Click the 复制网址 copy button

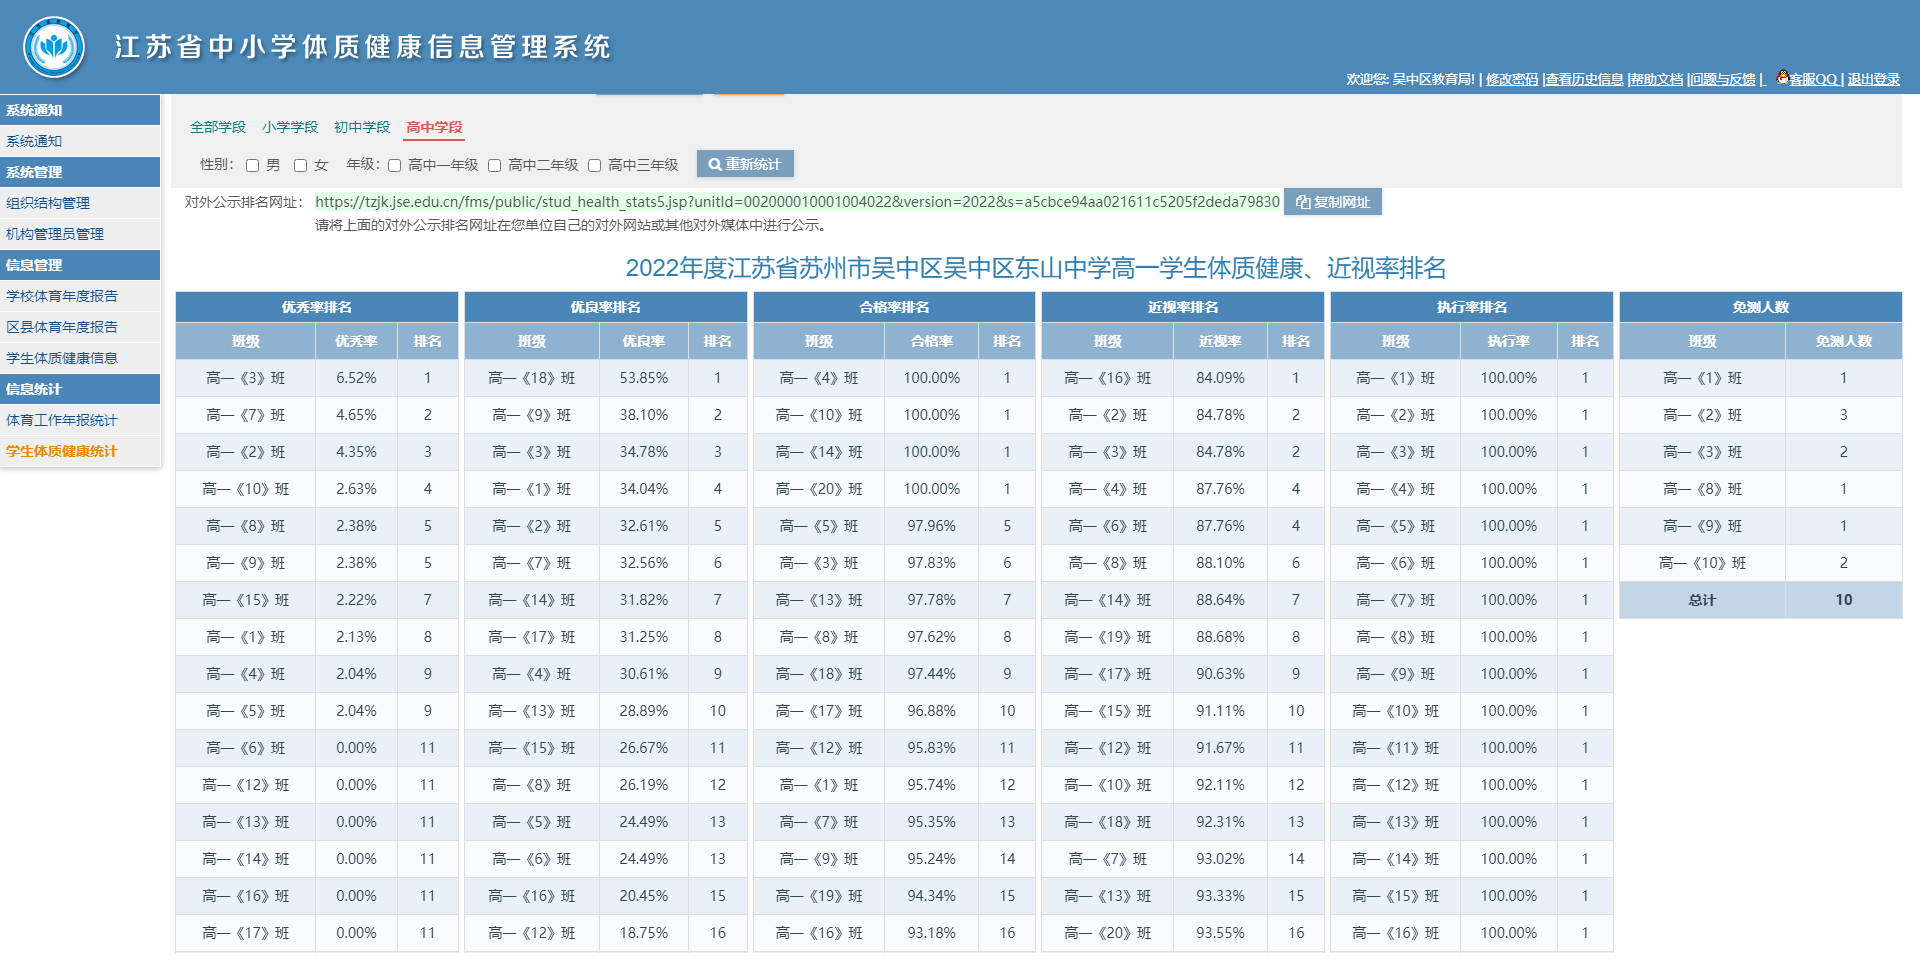pyautogui.click(x=1333, y=202)
